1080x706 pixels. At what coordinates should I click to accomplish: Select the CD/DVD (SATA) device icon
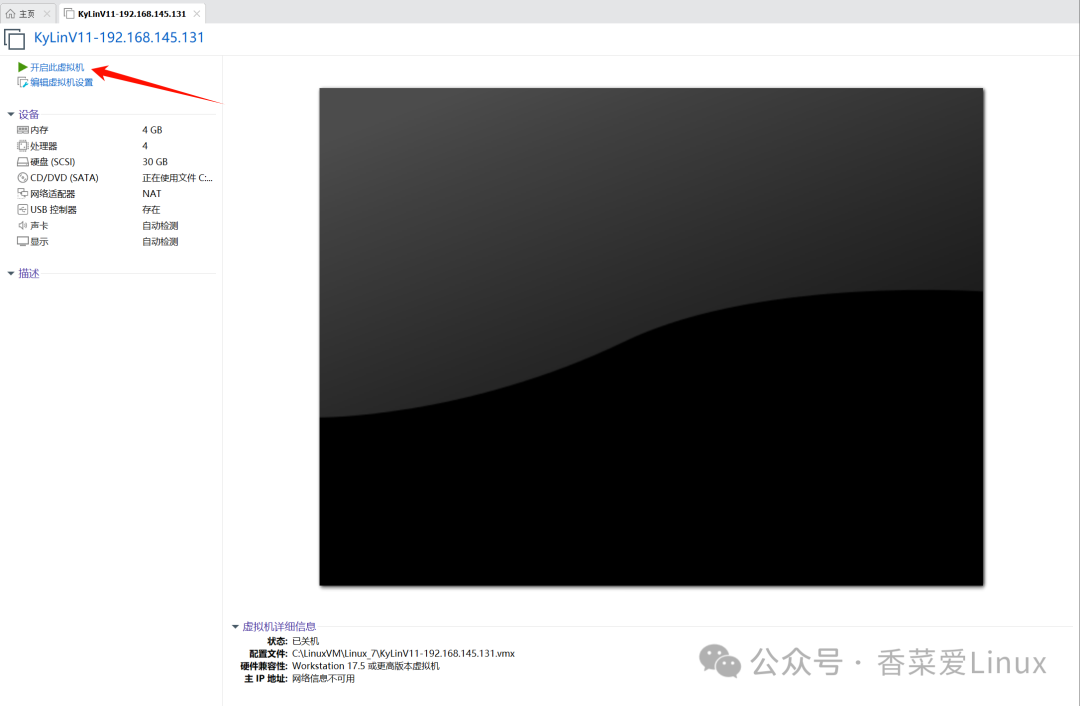23,178
